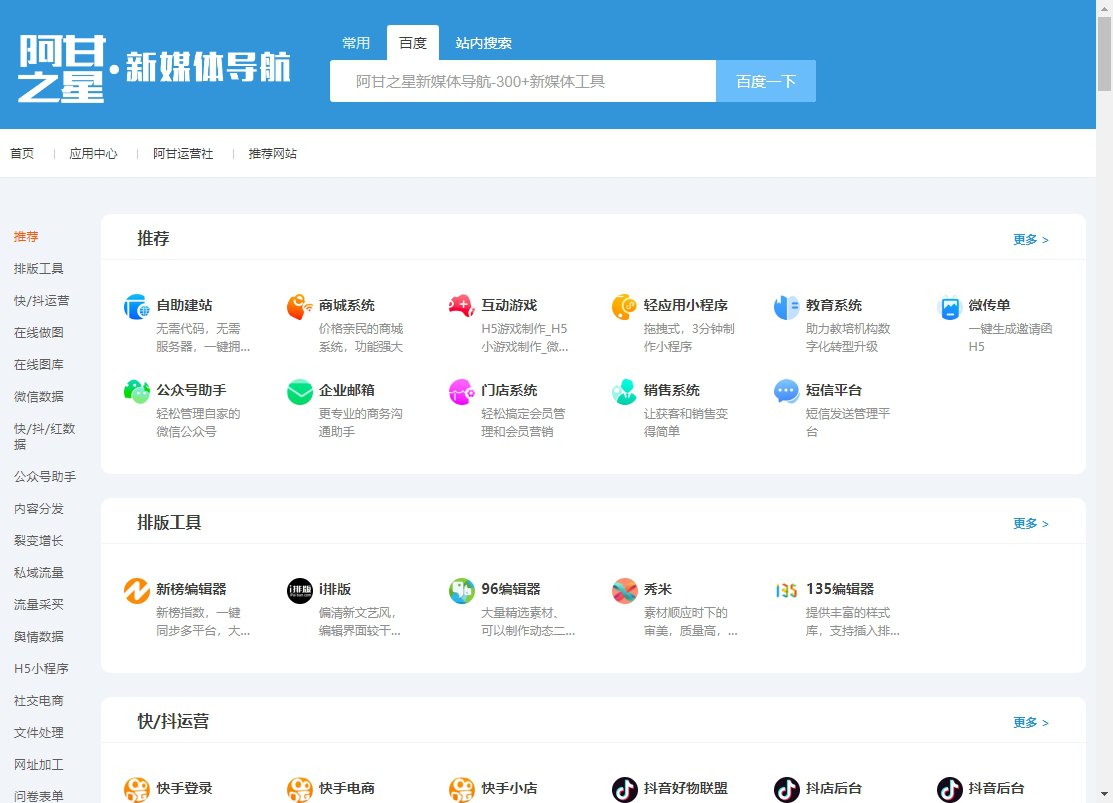Select 流量采买 in the sidebar

[x=38, y=604]
